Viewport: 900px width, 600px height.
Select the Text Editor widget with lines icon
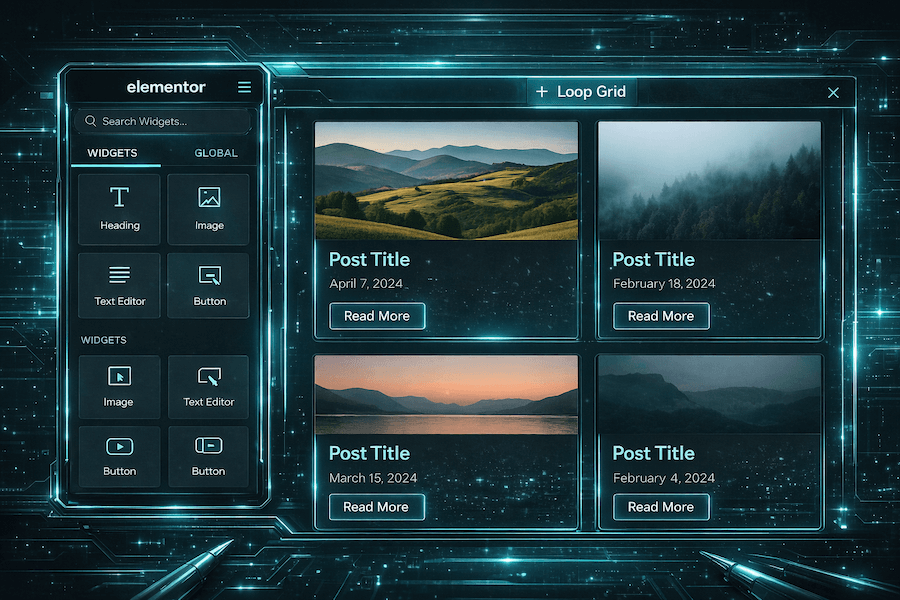tap(120, 285)
